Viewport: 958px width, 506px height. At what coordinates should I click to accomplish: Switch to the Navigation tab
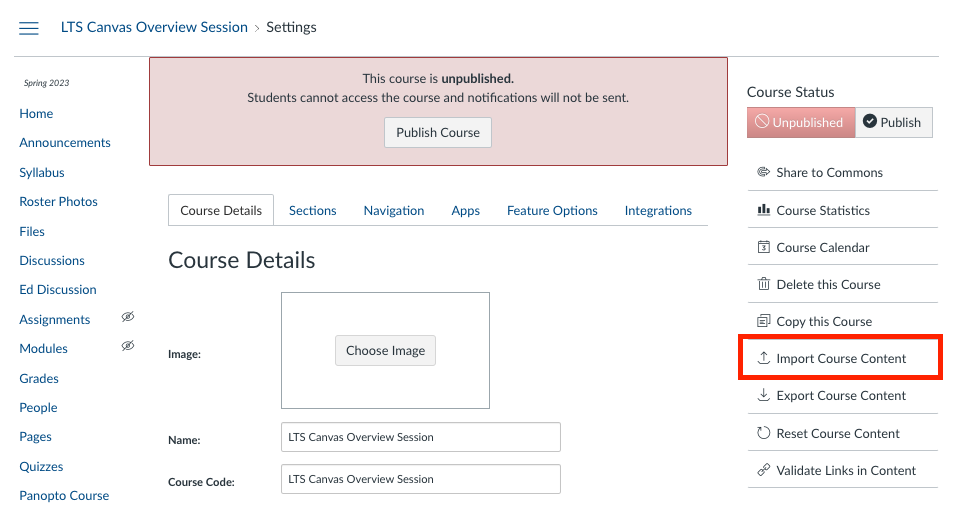[394, 211]
